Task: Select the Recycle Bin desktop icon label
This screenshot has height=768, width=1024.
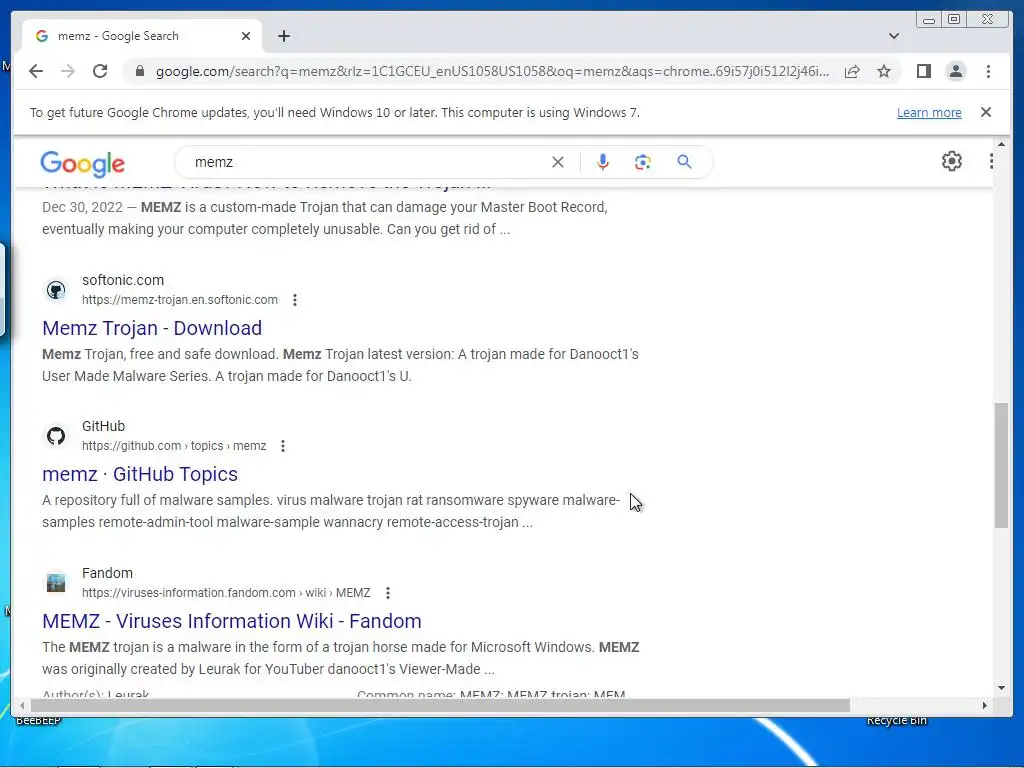Action: pyautogui.click(x=897, y=721)
